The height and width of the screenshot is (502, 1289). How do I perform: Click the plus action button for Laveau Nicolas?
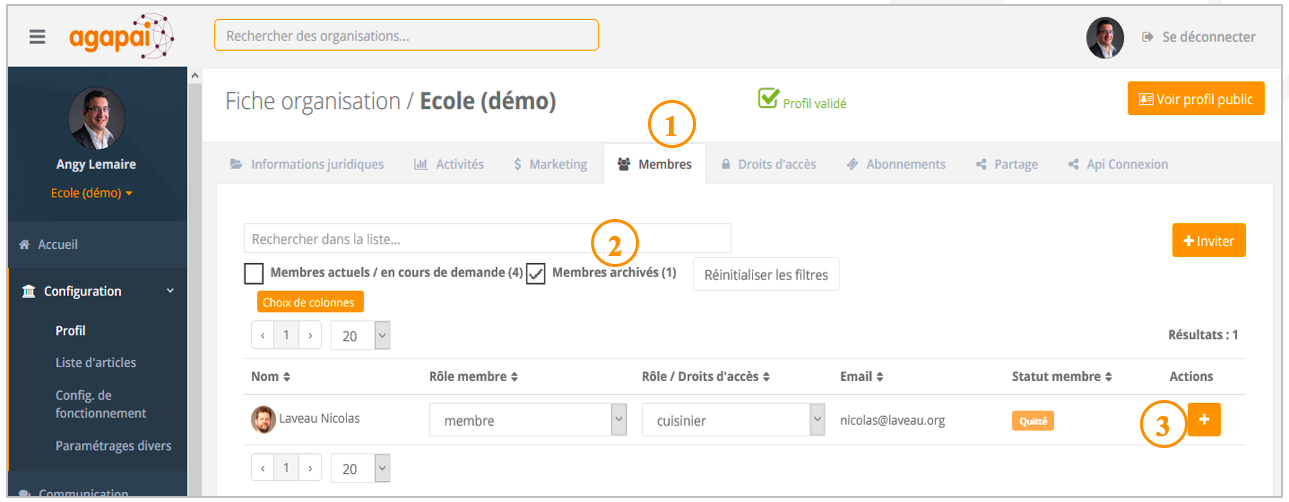coord(1203,421)
